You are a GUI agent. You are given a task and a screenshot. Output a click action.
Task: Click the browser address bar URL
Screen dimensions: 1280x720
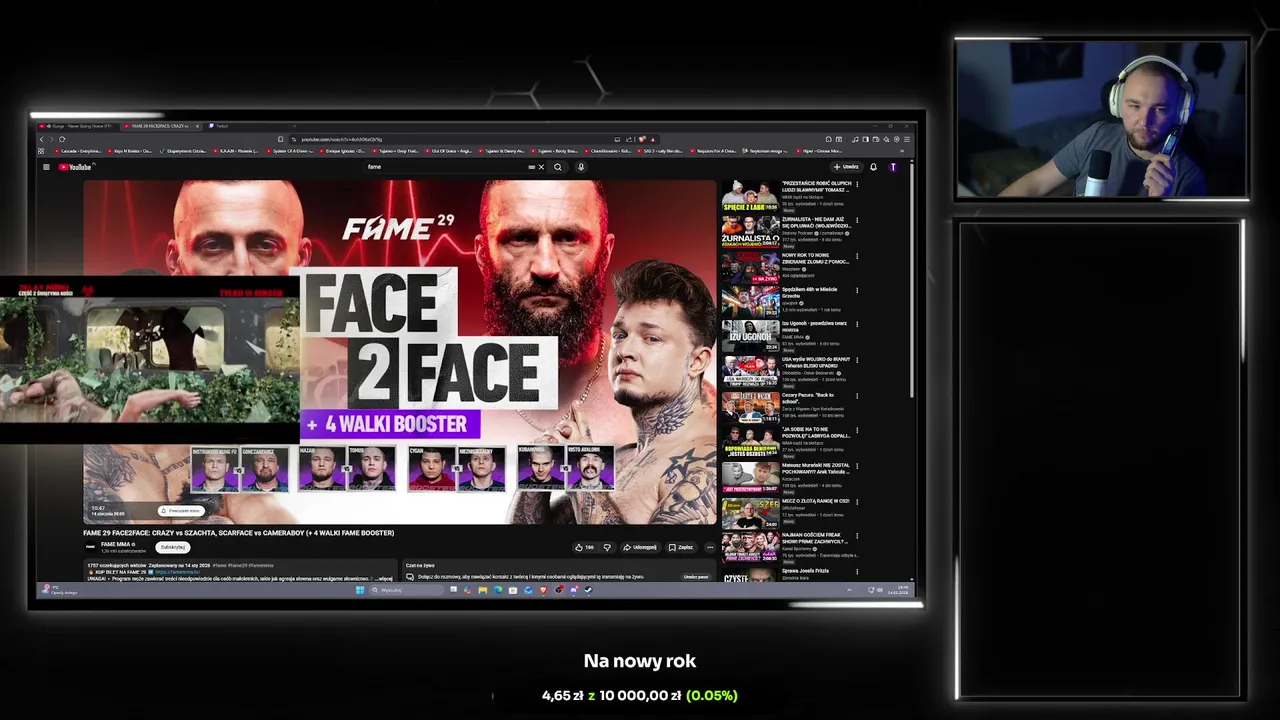pos(341,139)
